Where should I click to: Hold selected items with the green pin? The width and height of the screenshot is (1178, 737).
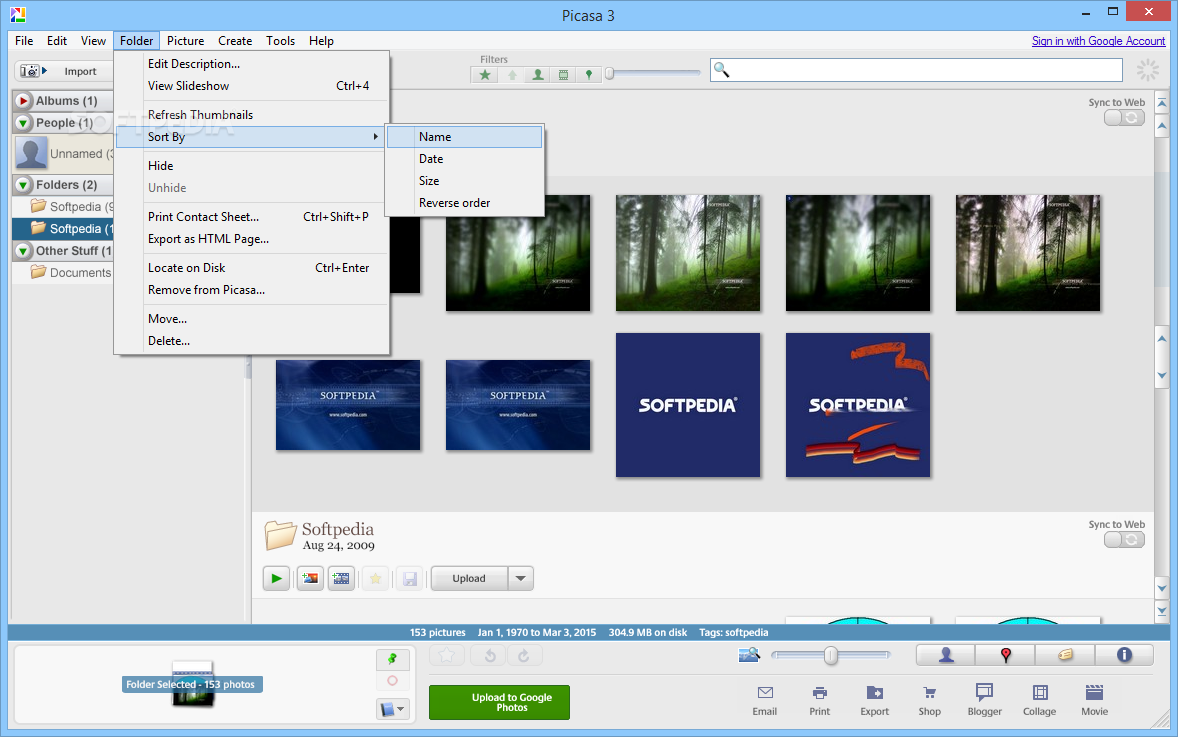coord(392,659)
